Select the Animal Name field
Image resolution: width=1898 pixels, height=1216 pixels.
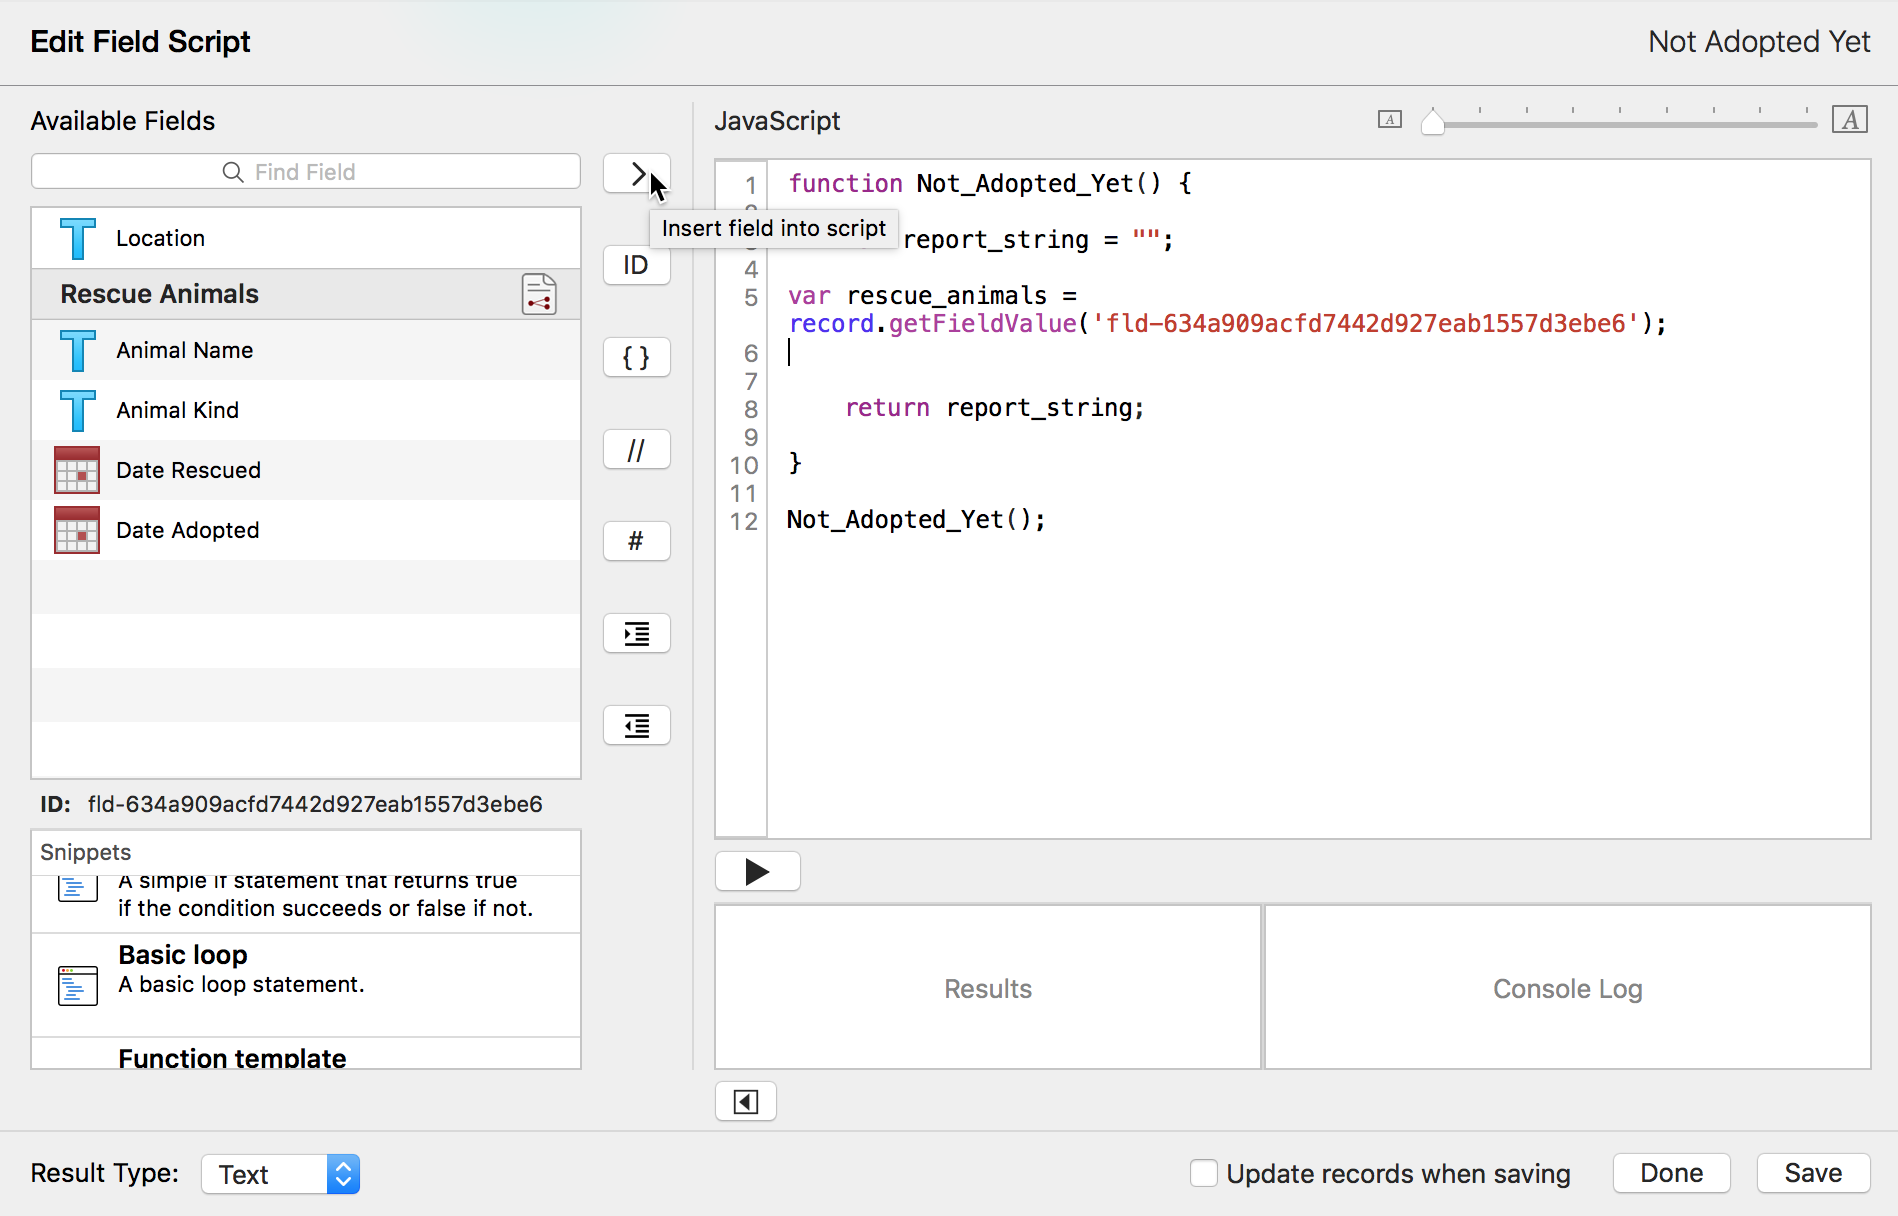(306, 350)
